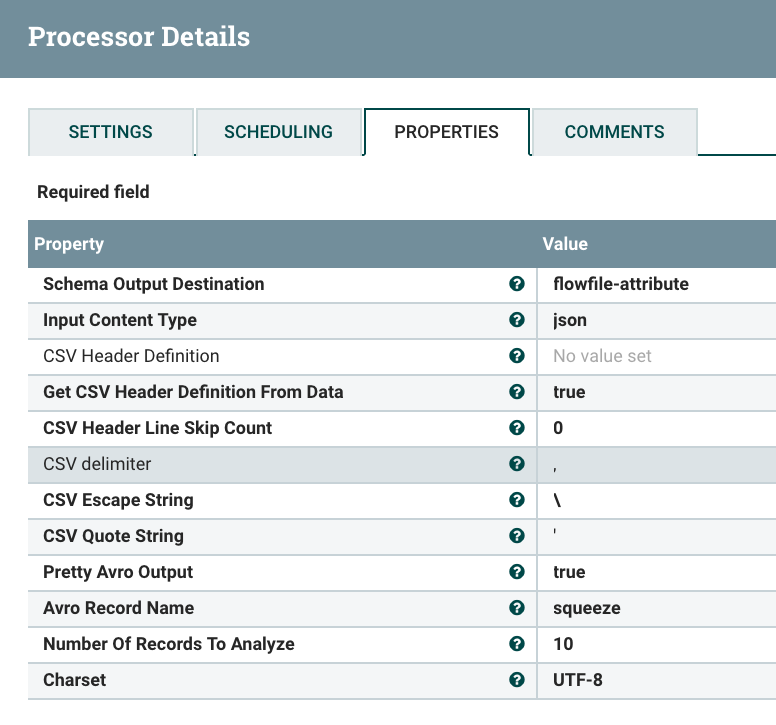The image size is (776, 725).
Task: Click help icon next to Charset
Action: pyautogui.click(x=517, y=680)
